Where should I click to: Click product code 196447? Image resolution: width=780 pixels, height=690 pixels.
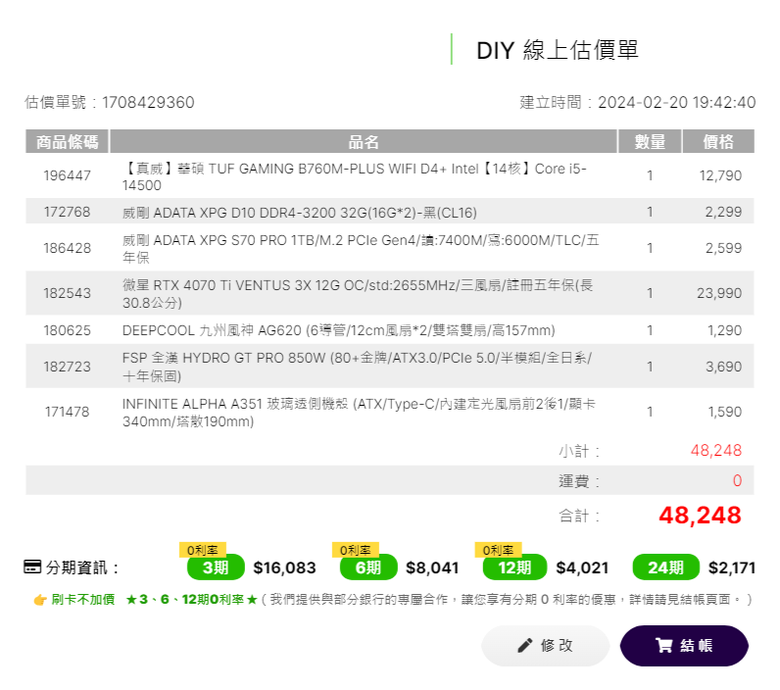tap(67, 176)
